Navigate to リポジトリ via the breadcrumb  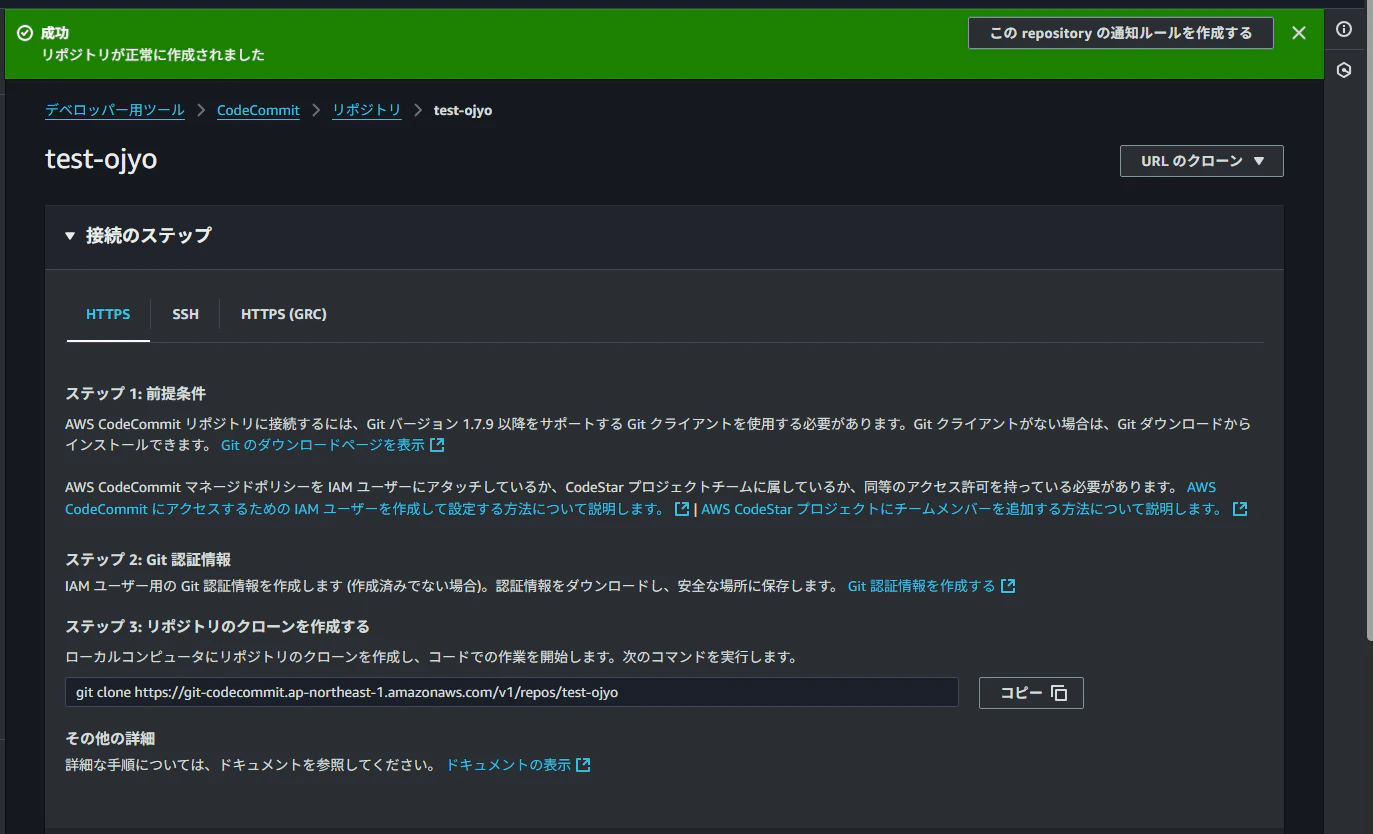366,110
